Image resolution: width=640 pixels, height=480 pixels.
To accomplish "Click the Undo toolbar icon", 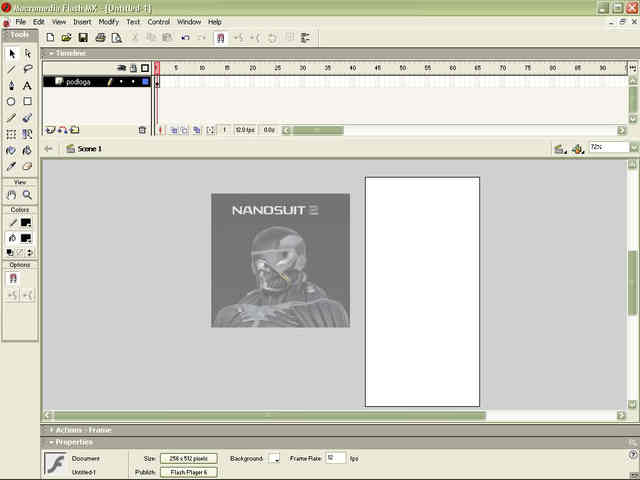I will (185, 38).
